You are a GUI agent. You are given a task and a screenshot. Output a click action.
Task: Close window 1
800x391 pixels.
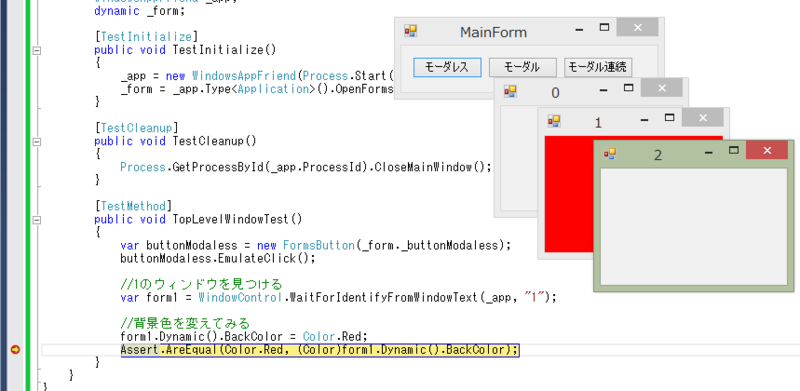point(703,117)
